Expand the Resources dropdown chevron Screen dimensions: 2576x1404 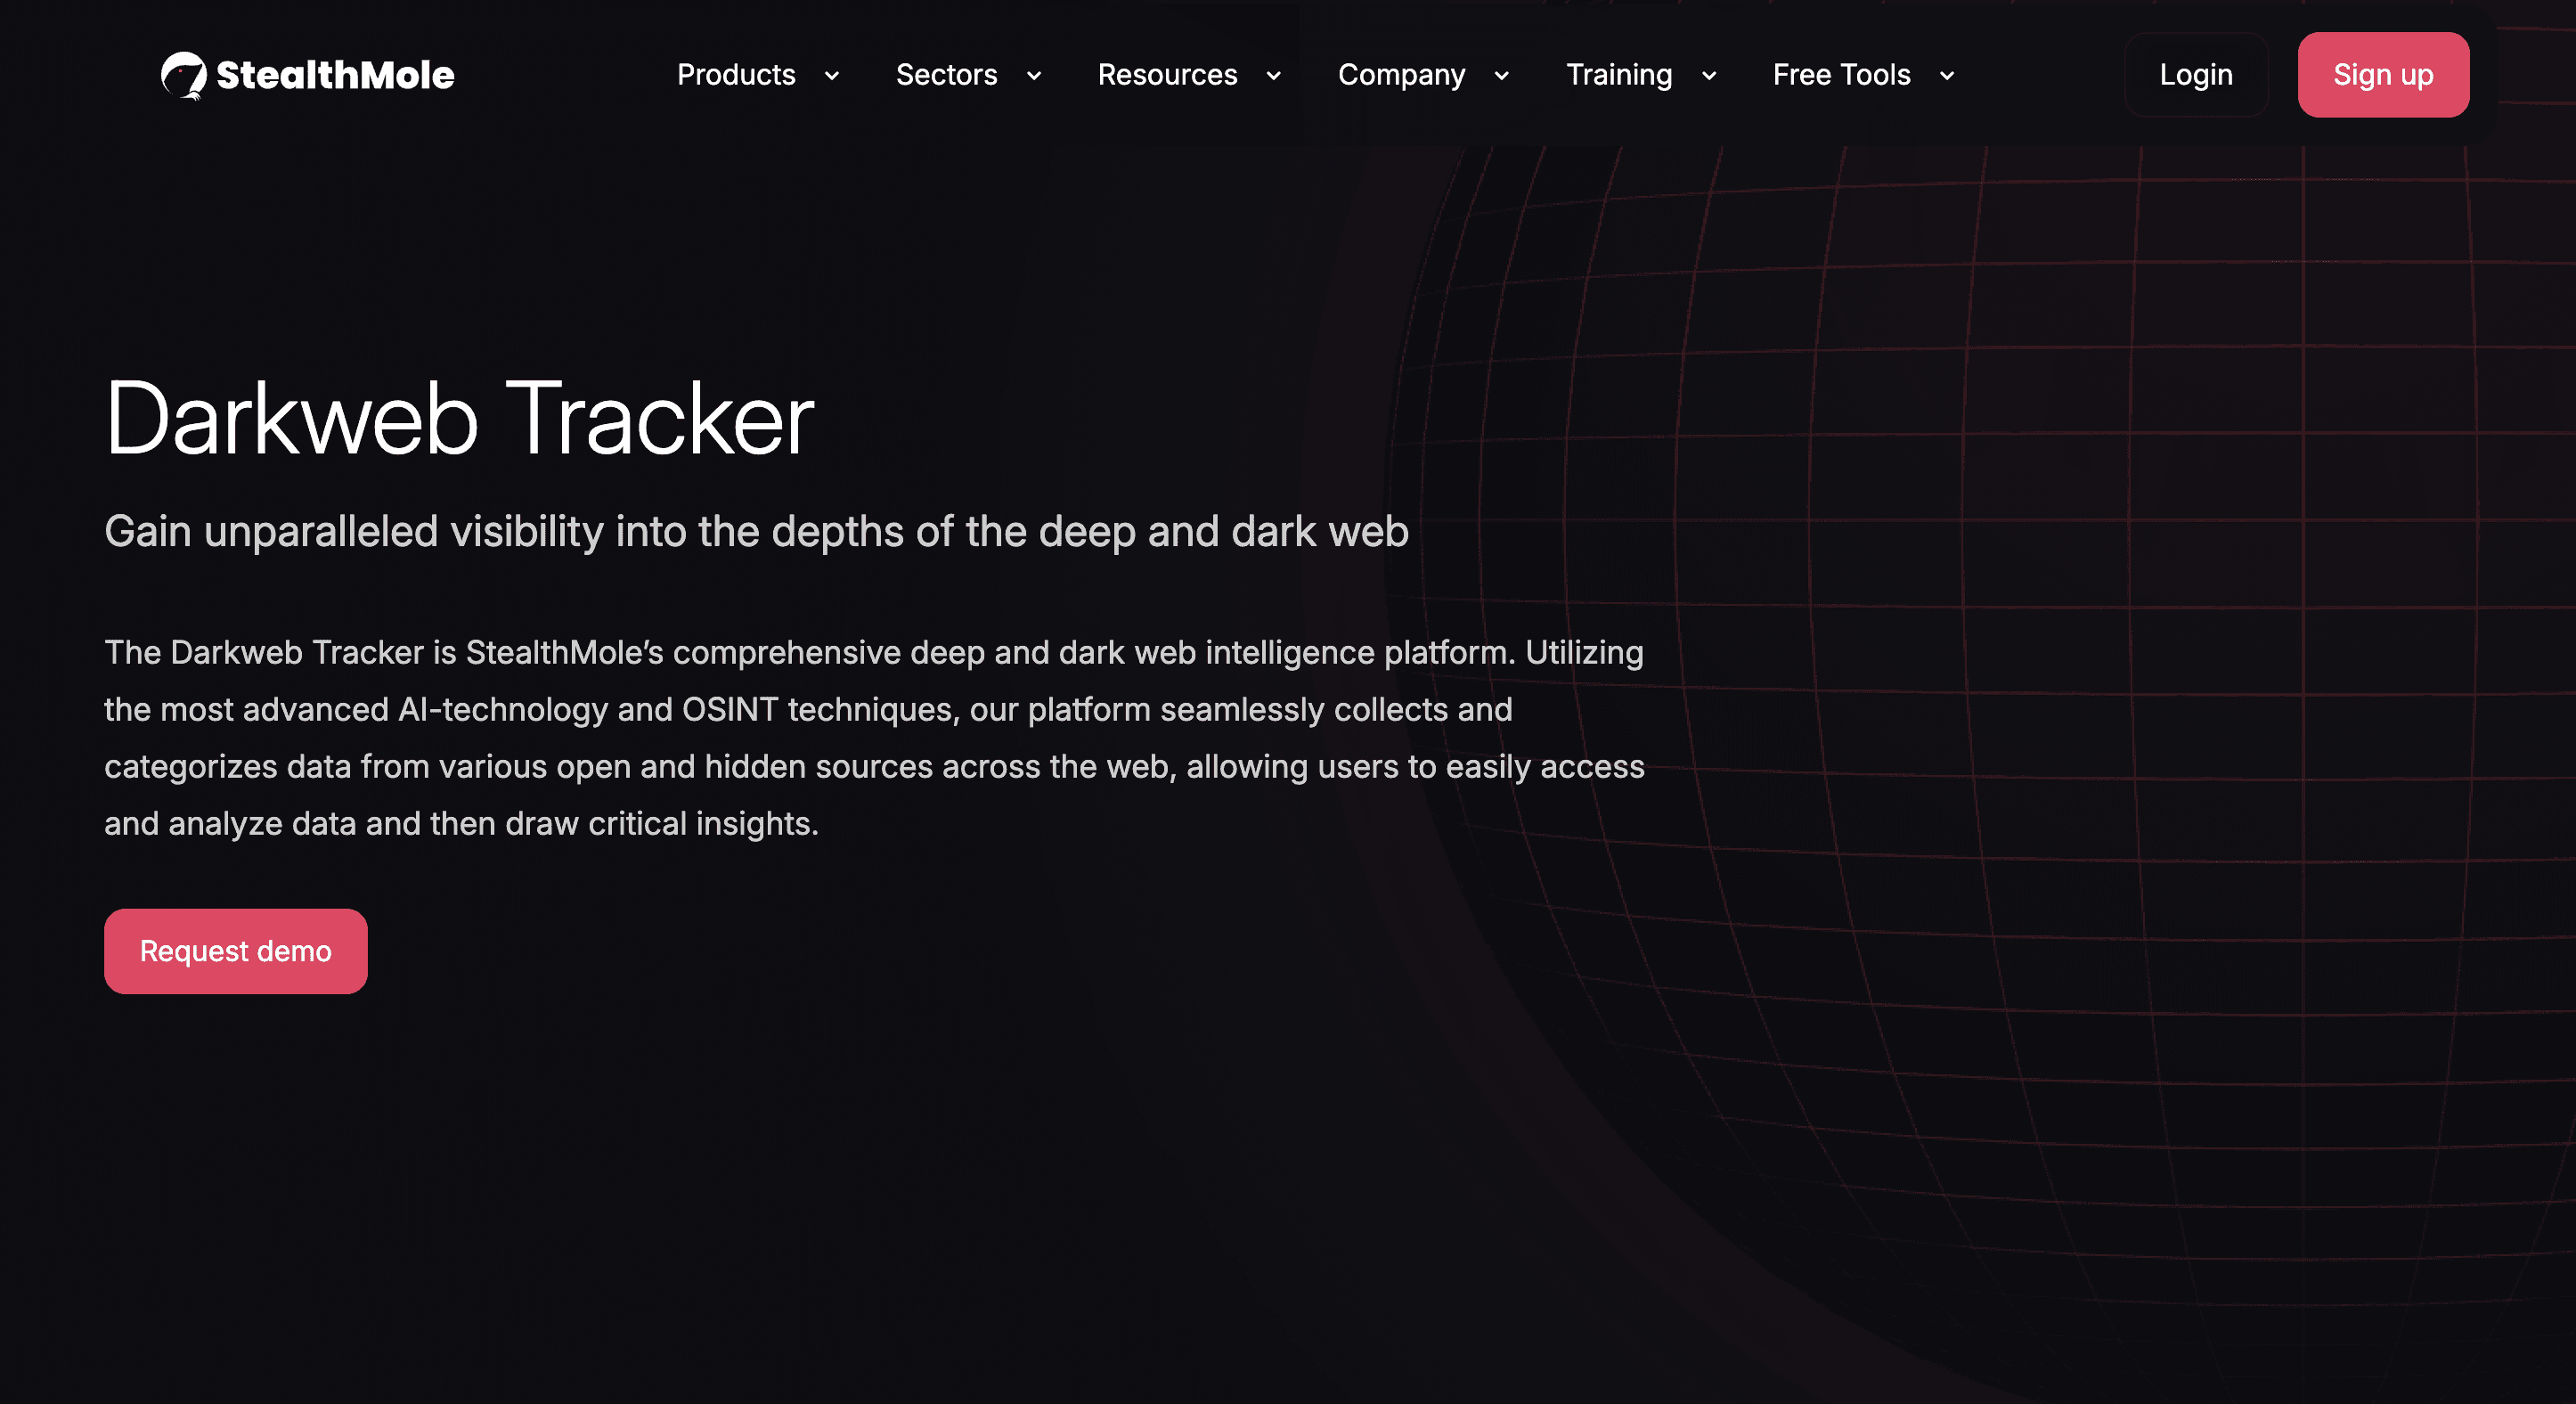(1272, 76)
